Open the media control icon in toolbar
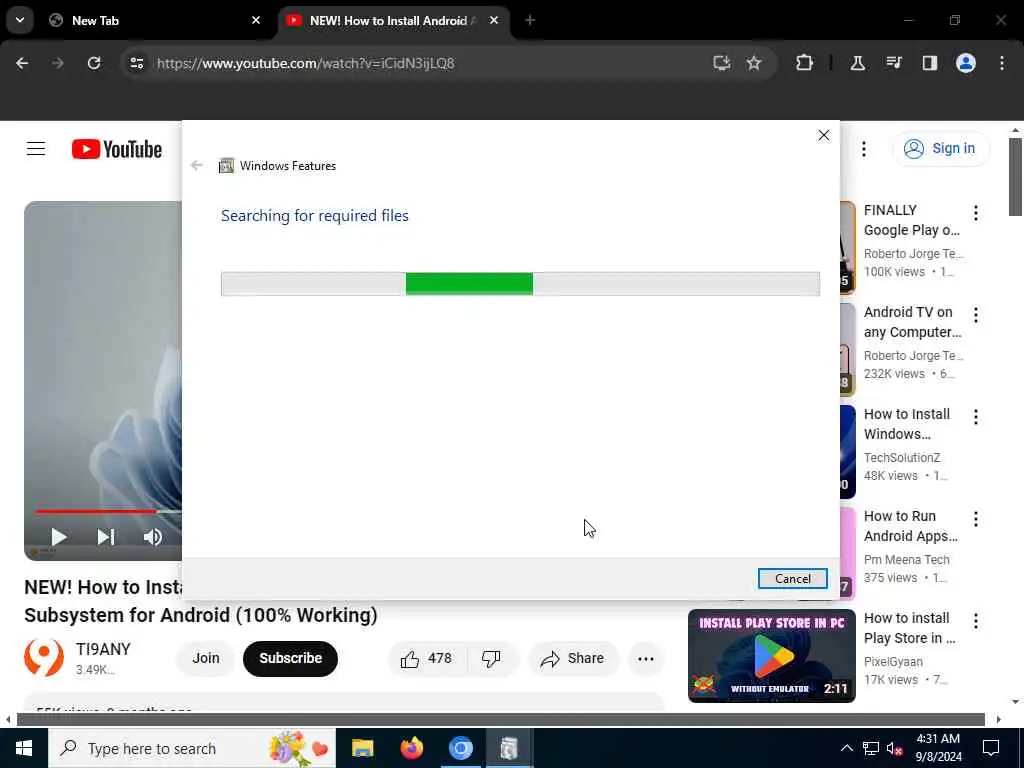 coord(894,63)
